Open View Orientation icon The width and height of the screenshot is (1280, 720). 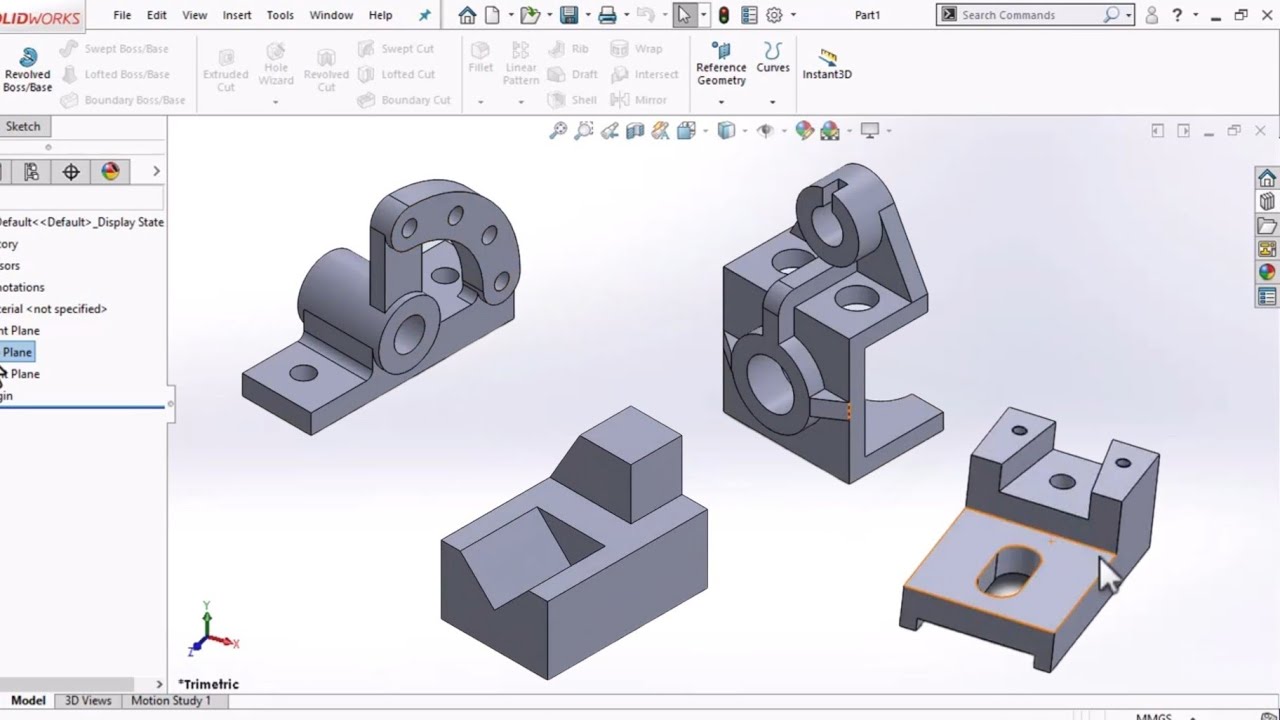click(x=686, y=131)
